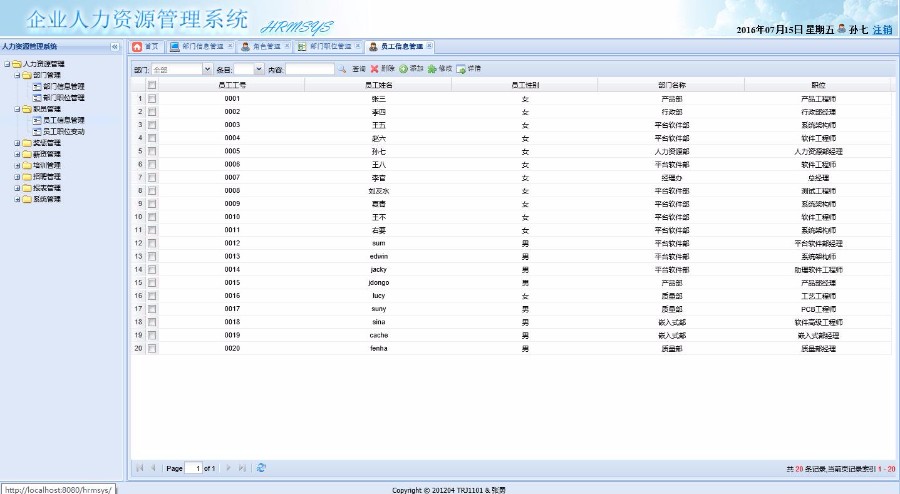Expand the 薪资管理 tree folder
The height and width of the screenshot is (494, 900).
pos(17,154)
